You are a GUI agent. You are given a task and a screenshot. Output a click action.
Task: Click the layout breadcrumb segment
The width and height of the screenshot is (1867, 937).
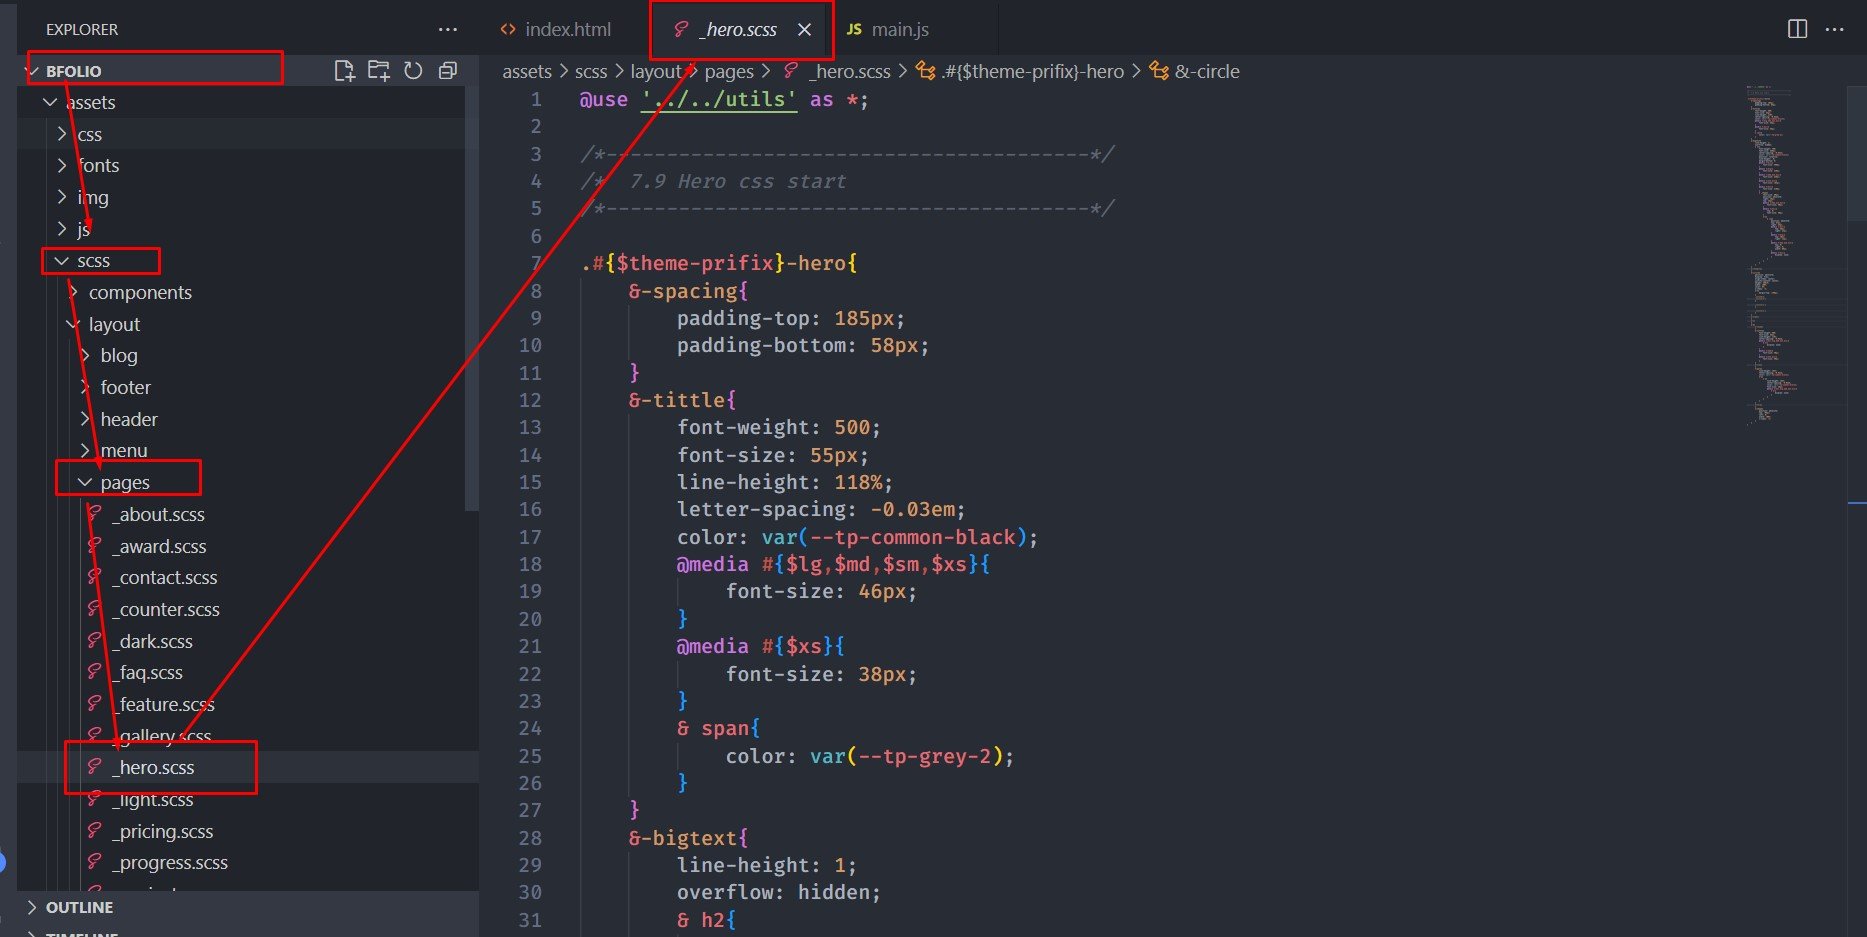coord(655,71)
